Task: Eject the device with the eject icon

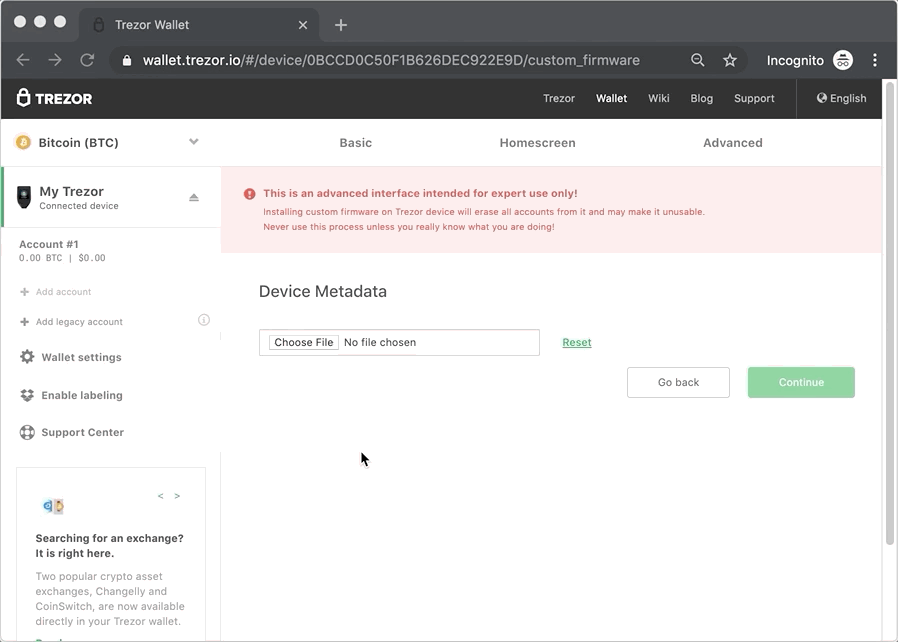Action: (194, 197)
